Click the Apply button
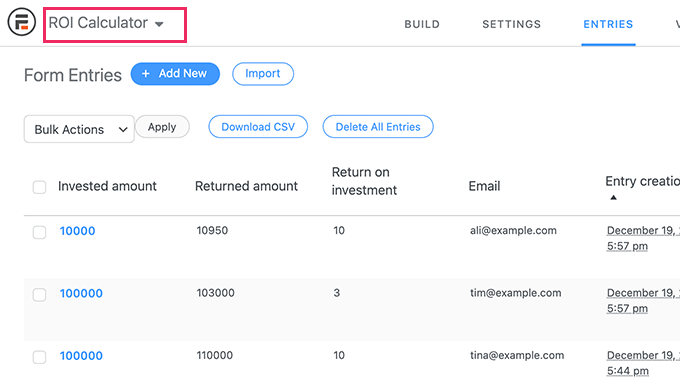The height and width of the screenshot is (377, 680). pyautogui.click(x=162, y=127)
